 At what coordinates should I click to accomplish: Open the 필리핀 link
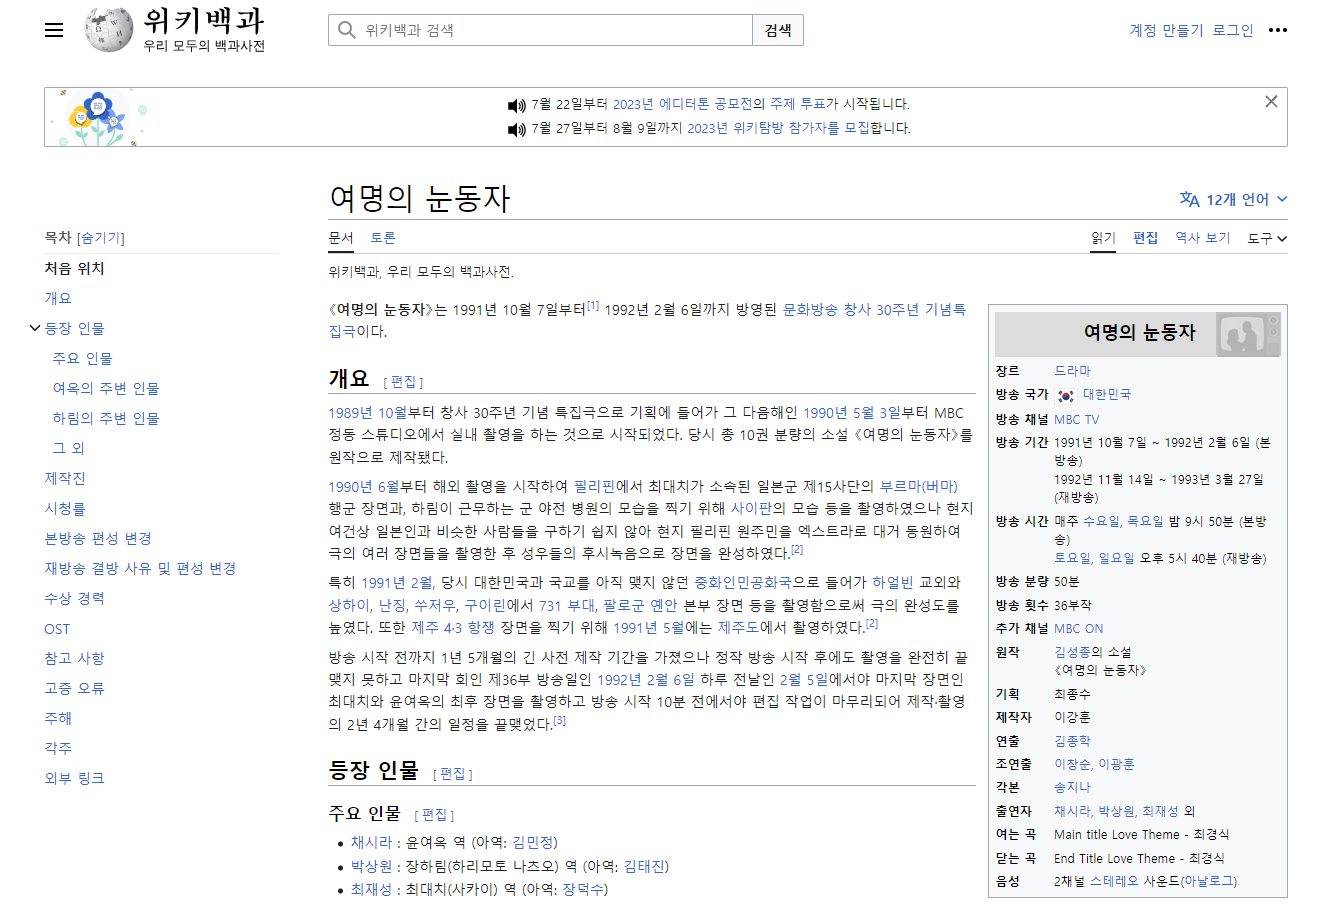point(594,486)
